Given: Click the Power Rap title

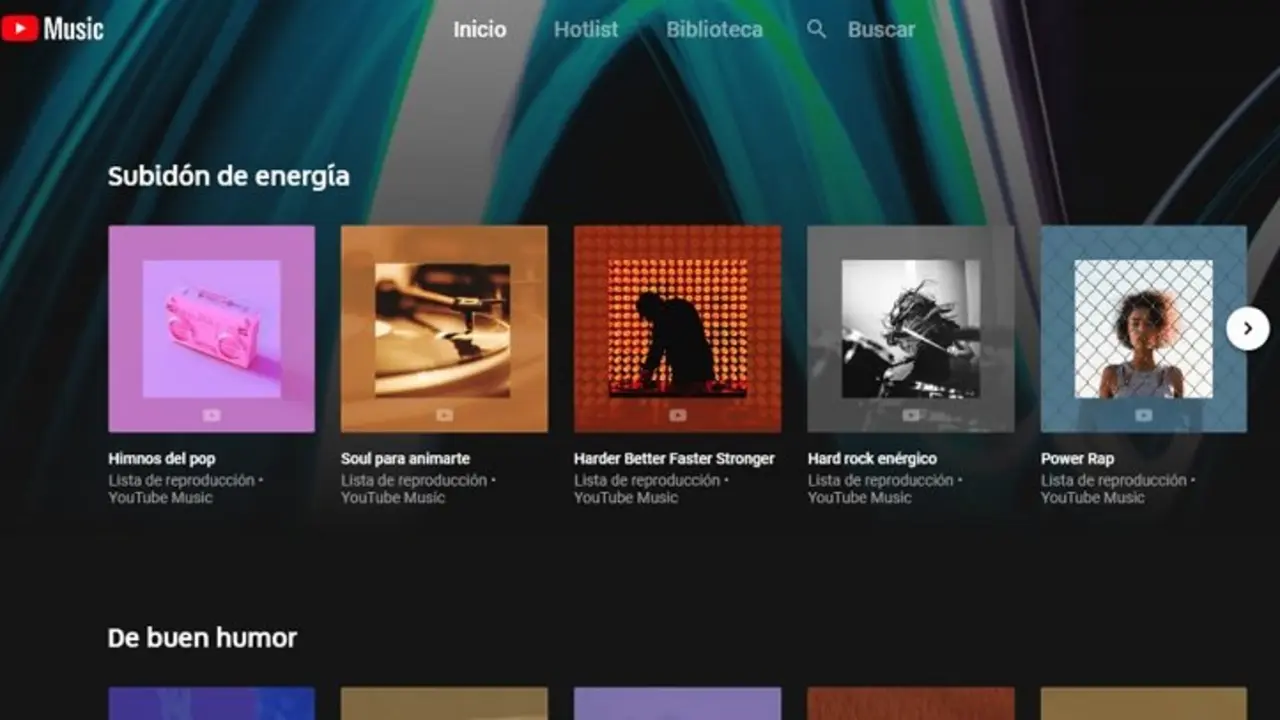Looking at the screenshot, I should coord(1077,459).
